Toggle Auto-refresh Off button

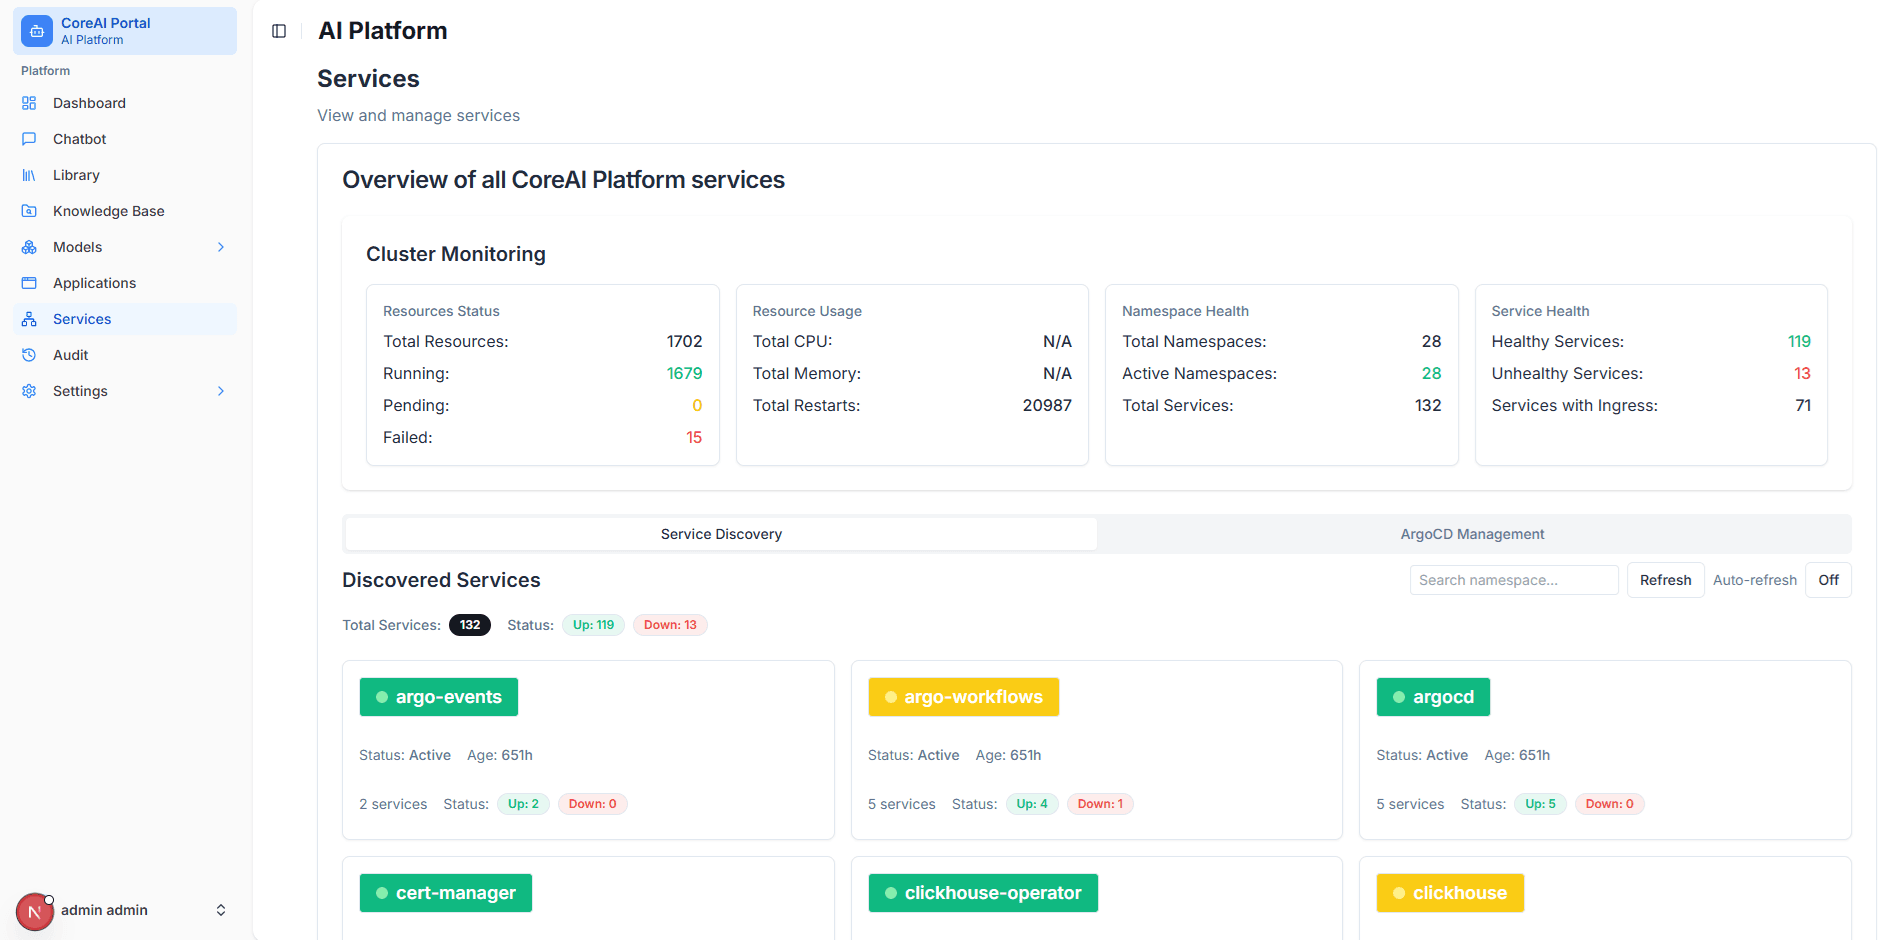1827,580
